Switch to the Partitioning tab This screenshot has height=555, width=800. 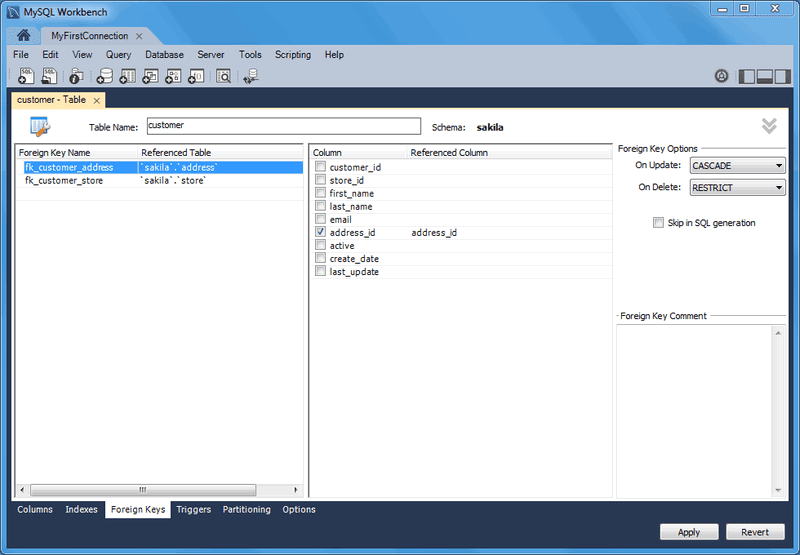[246, 509]
